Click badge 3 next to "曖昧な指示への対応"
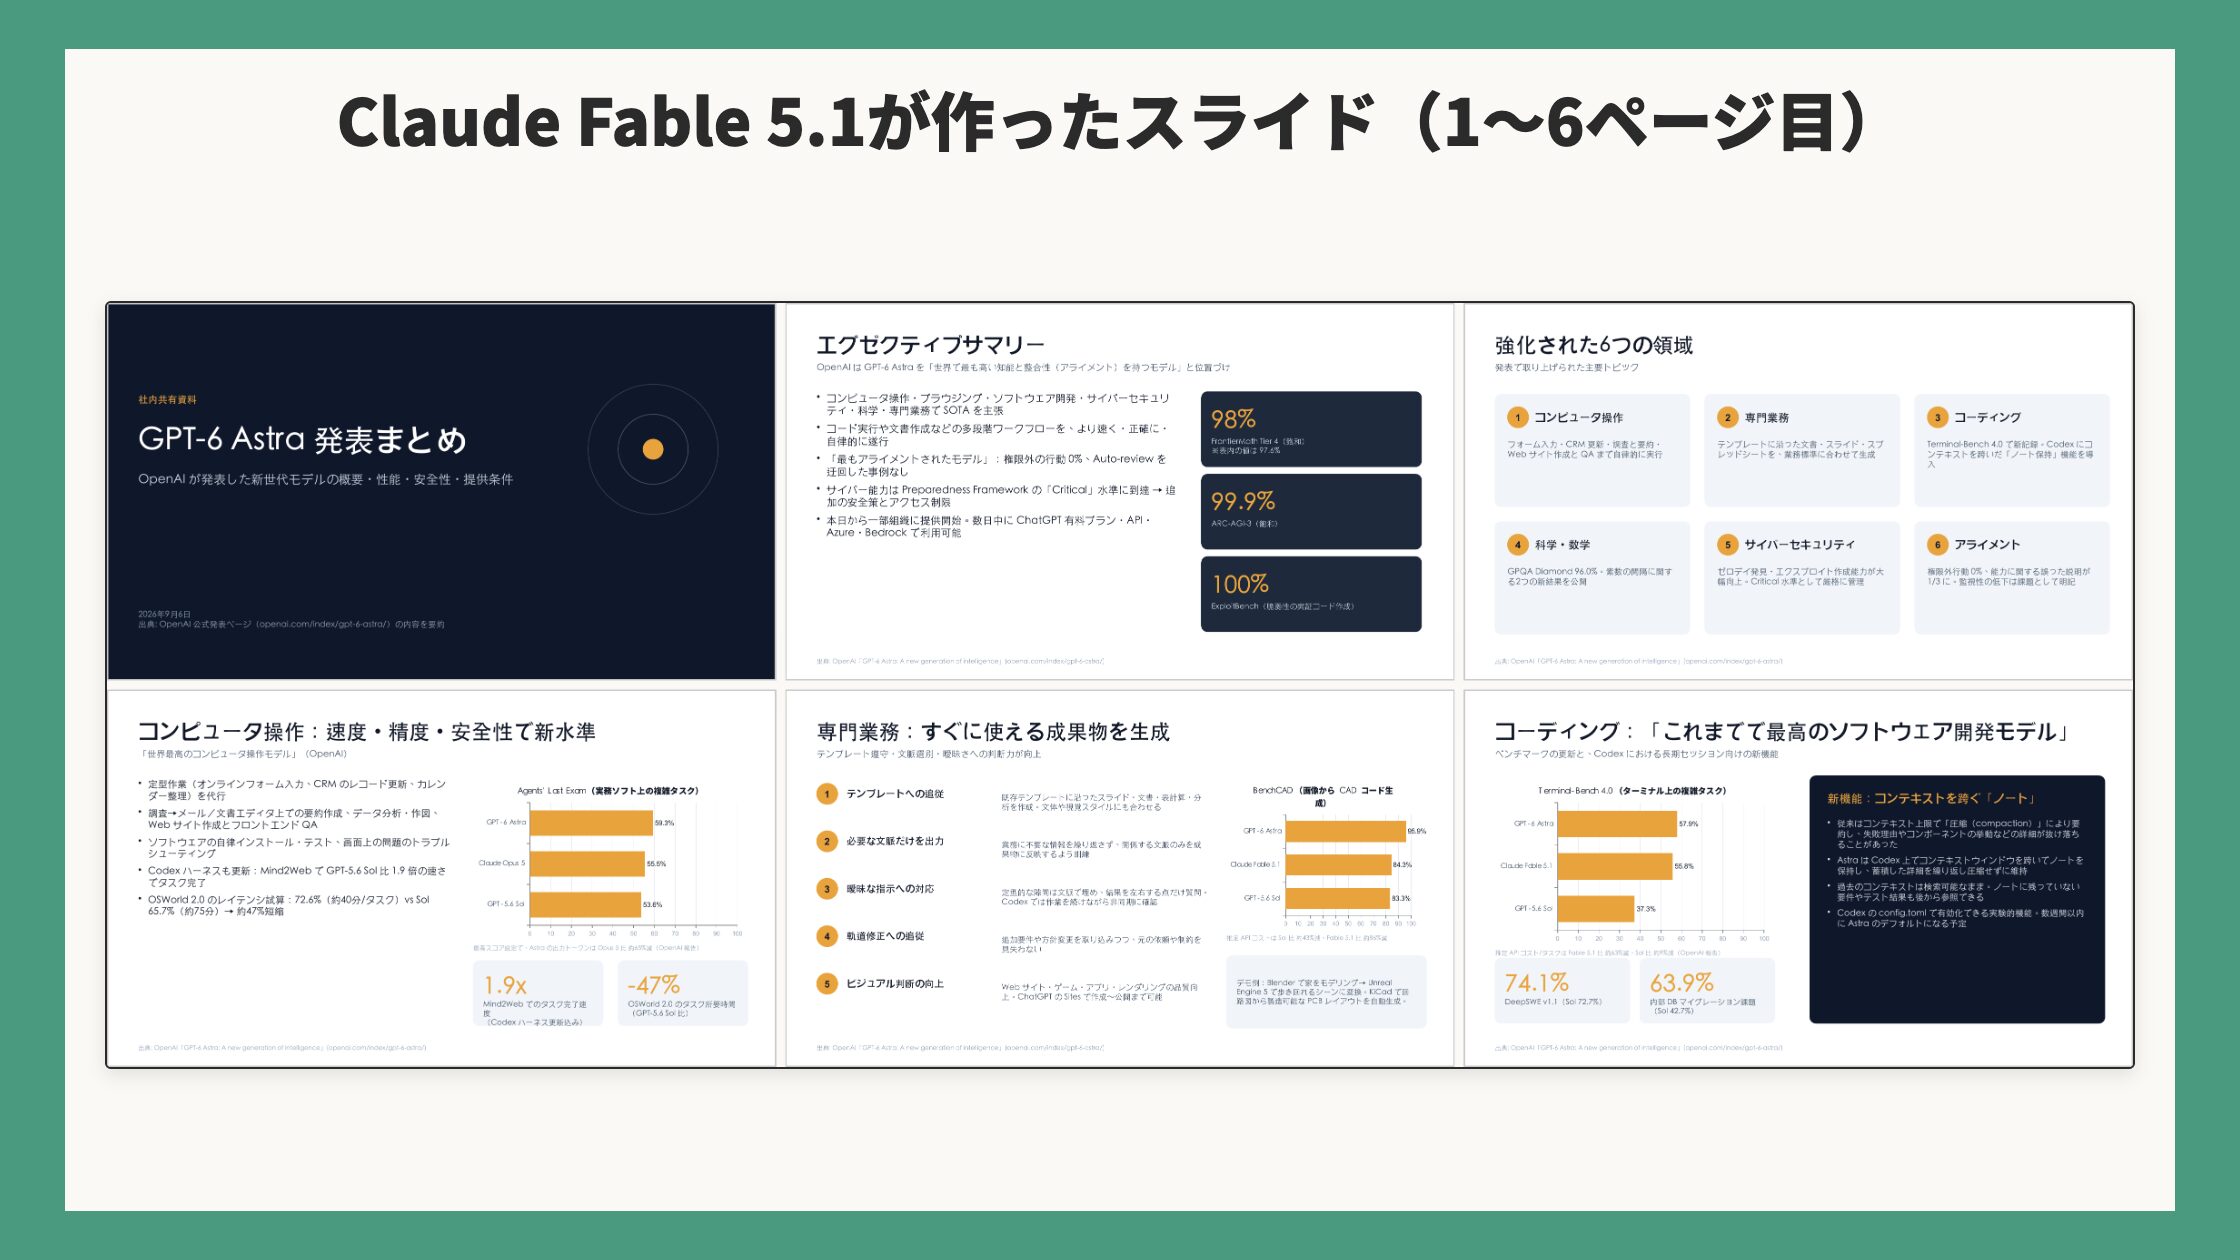This screenshot has height=1260, width=2240. coord(827,889)
